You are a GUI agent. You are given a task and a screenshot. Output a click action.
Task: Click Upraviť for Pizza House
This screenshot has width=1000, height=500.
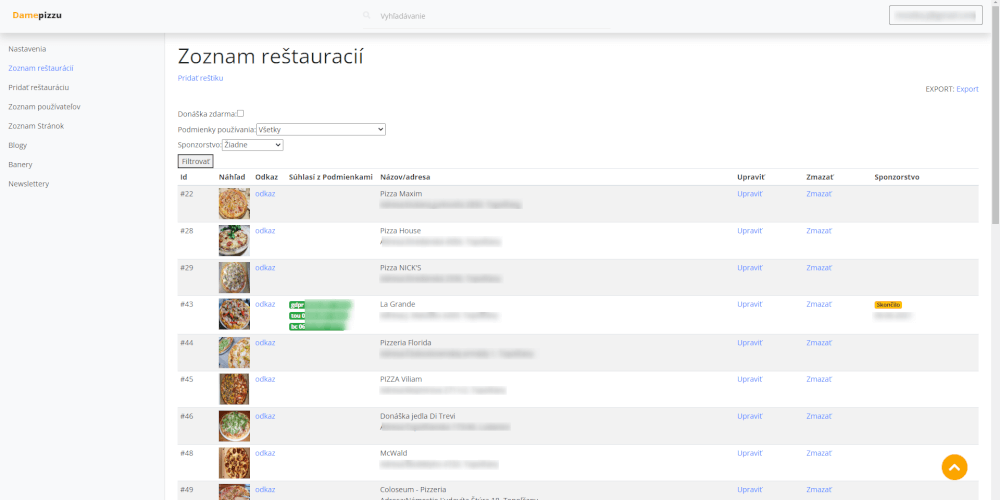coord(749,231)
